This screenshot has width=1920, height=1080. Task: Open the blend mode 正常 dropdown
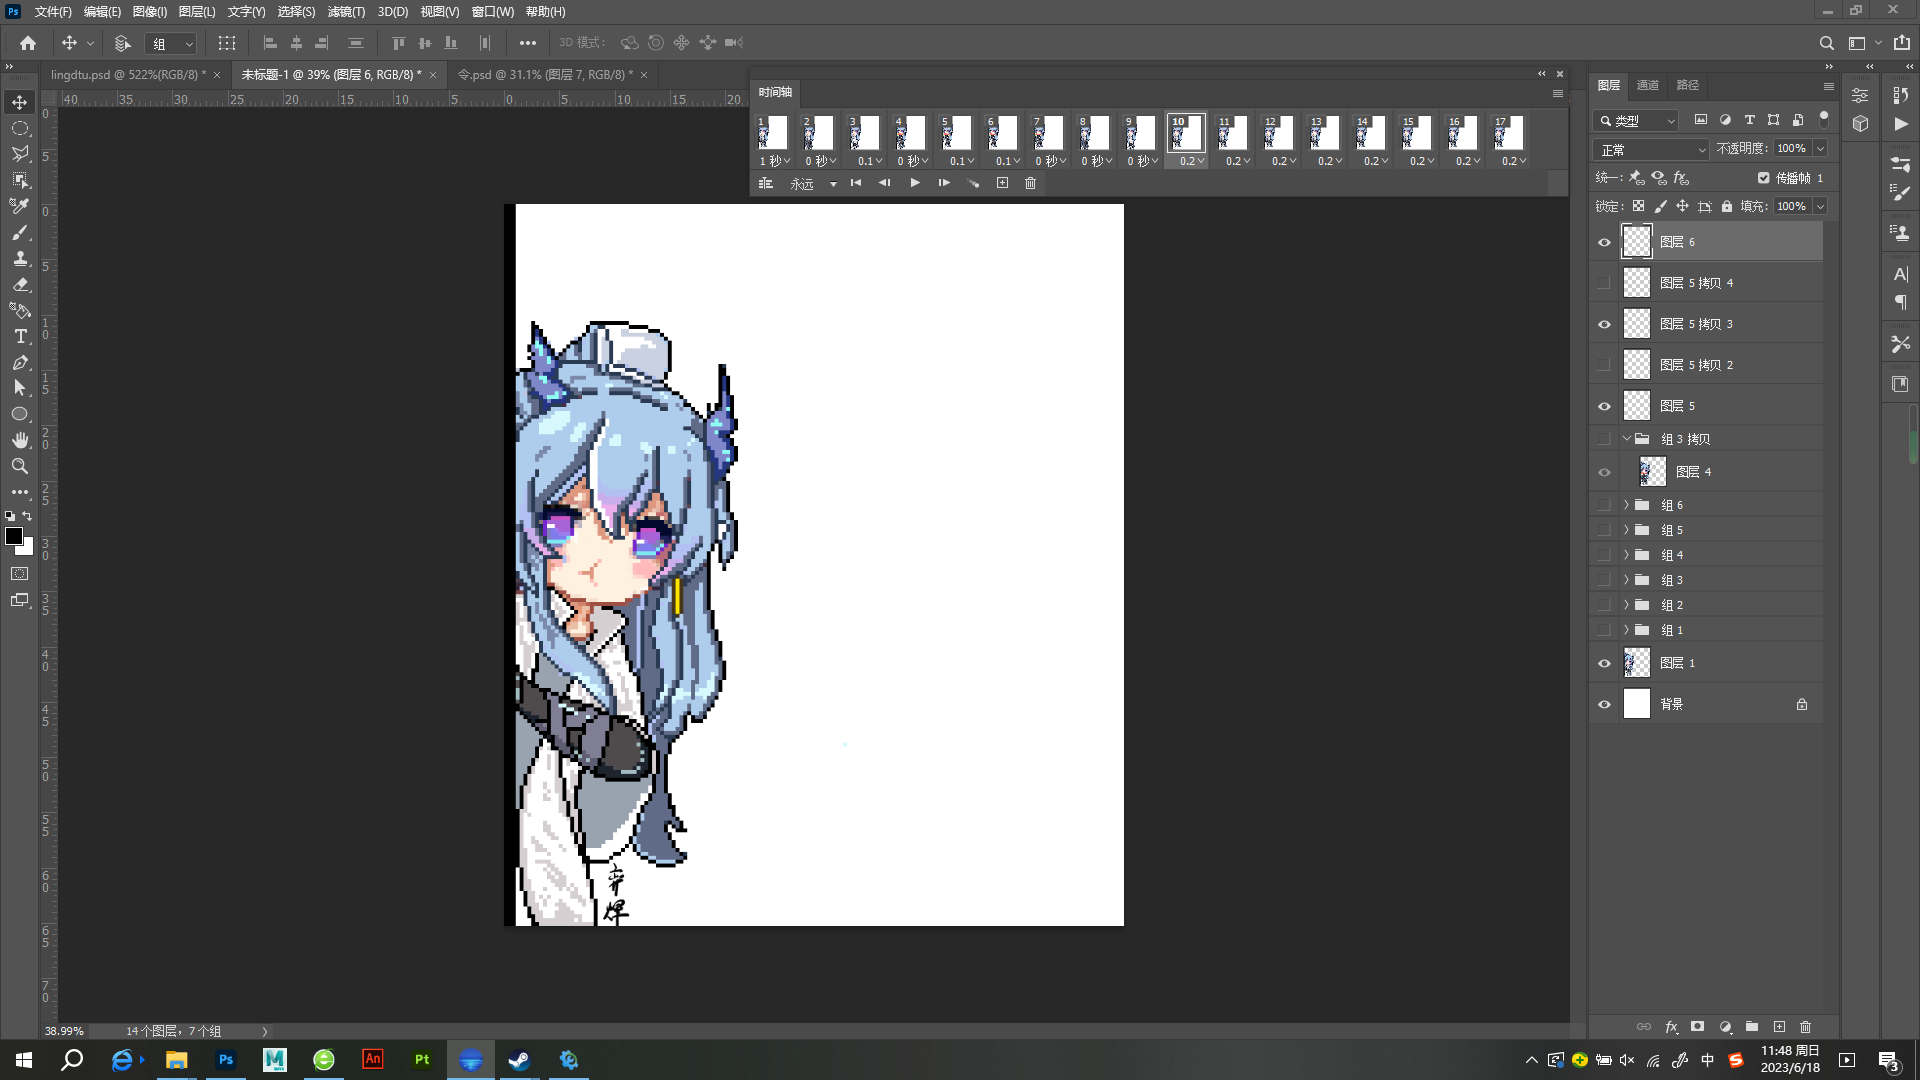pos(1651,149)
